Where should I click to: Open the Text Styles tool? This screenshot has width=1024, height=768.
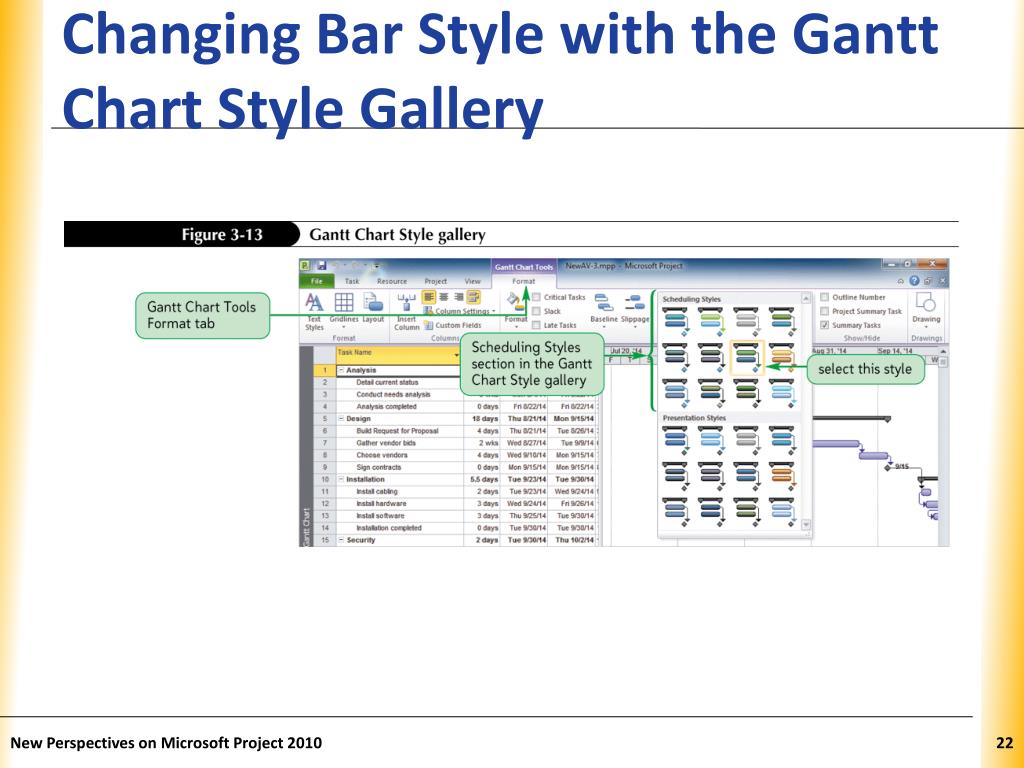pyautogui.click(x=314, y=312)
